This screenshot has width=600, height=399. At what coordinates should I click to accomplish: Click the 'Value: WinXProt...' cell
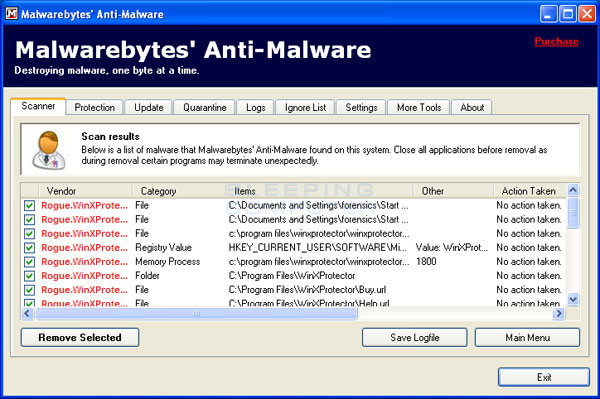pyautogui.click(x=452, y=248)
